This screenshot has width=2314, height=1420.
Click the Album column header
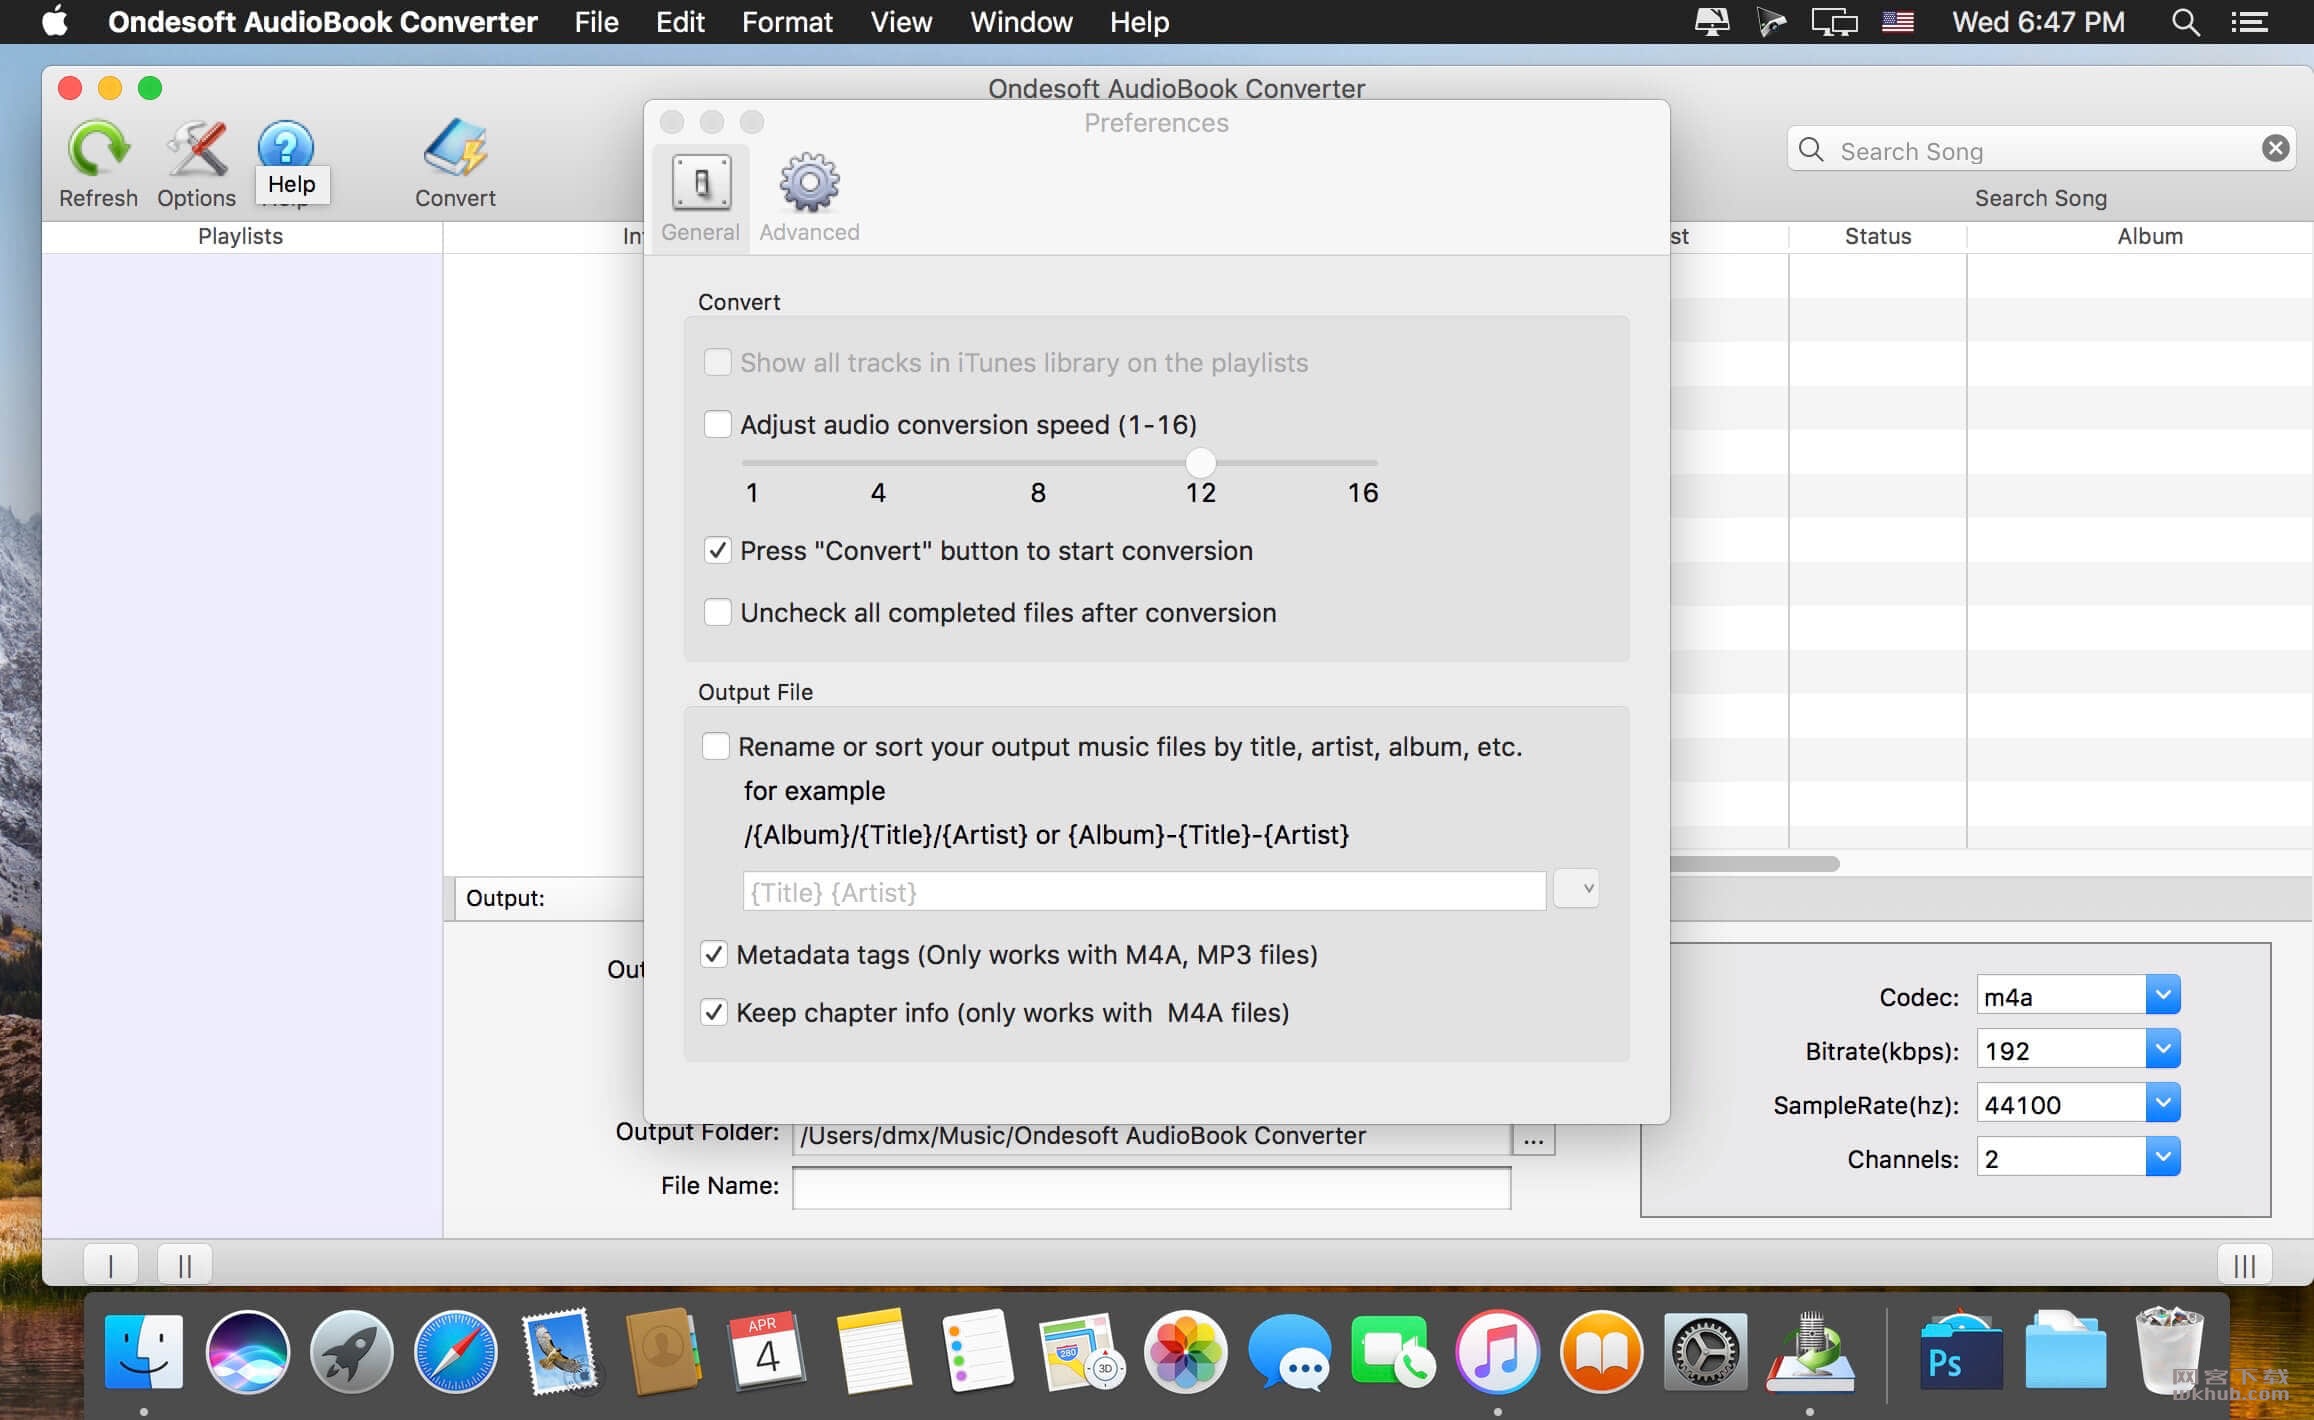(x=2149, y=236)
